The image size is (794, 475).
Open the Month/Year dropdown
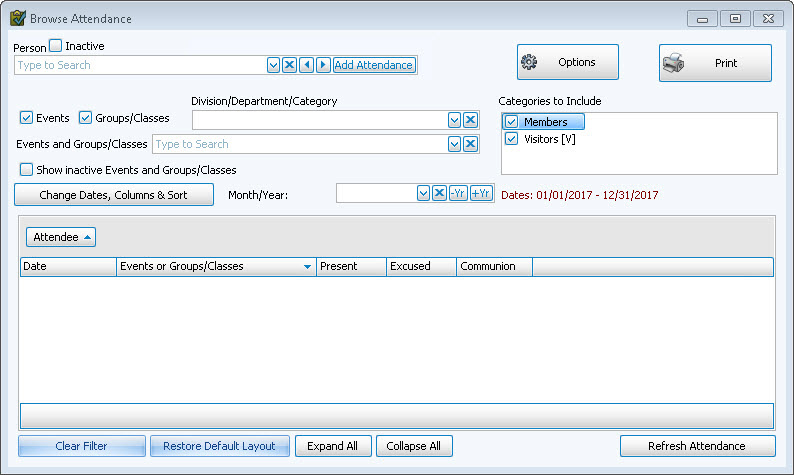423,193
